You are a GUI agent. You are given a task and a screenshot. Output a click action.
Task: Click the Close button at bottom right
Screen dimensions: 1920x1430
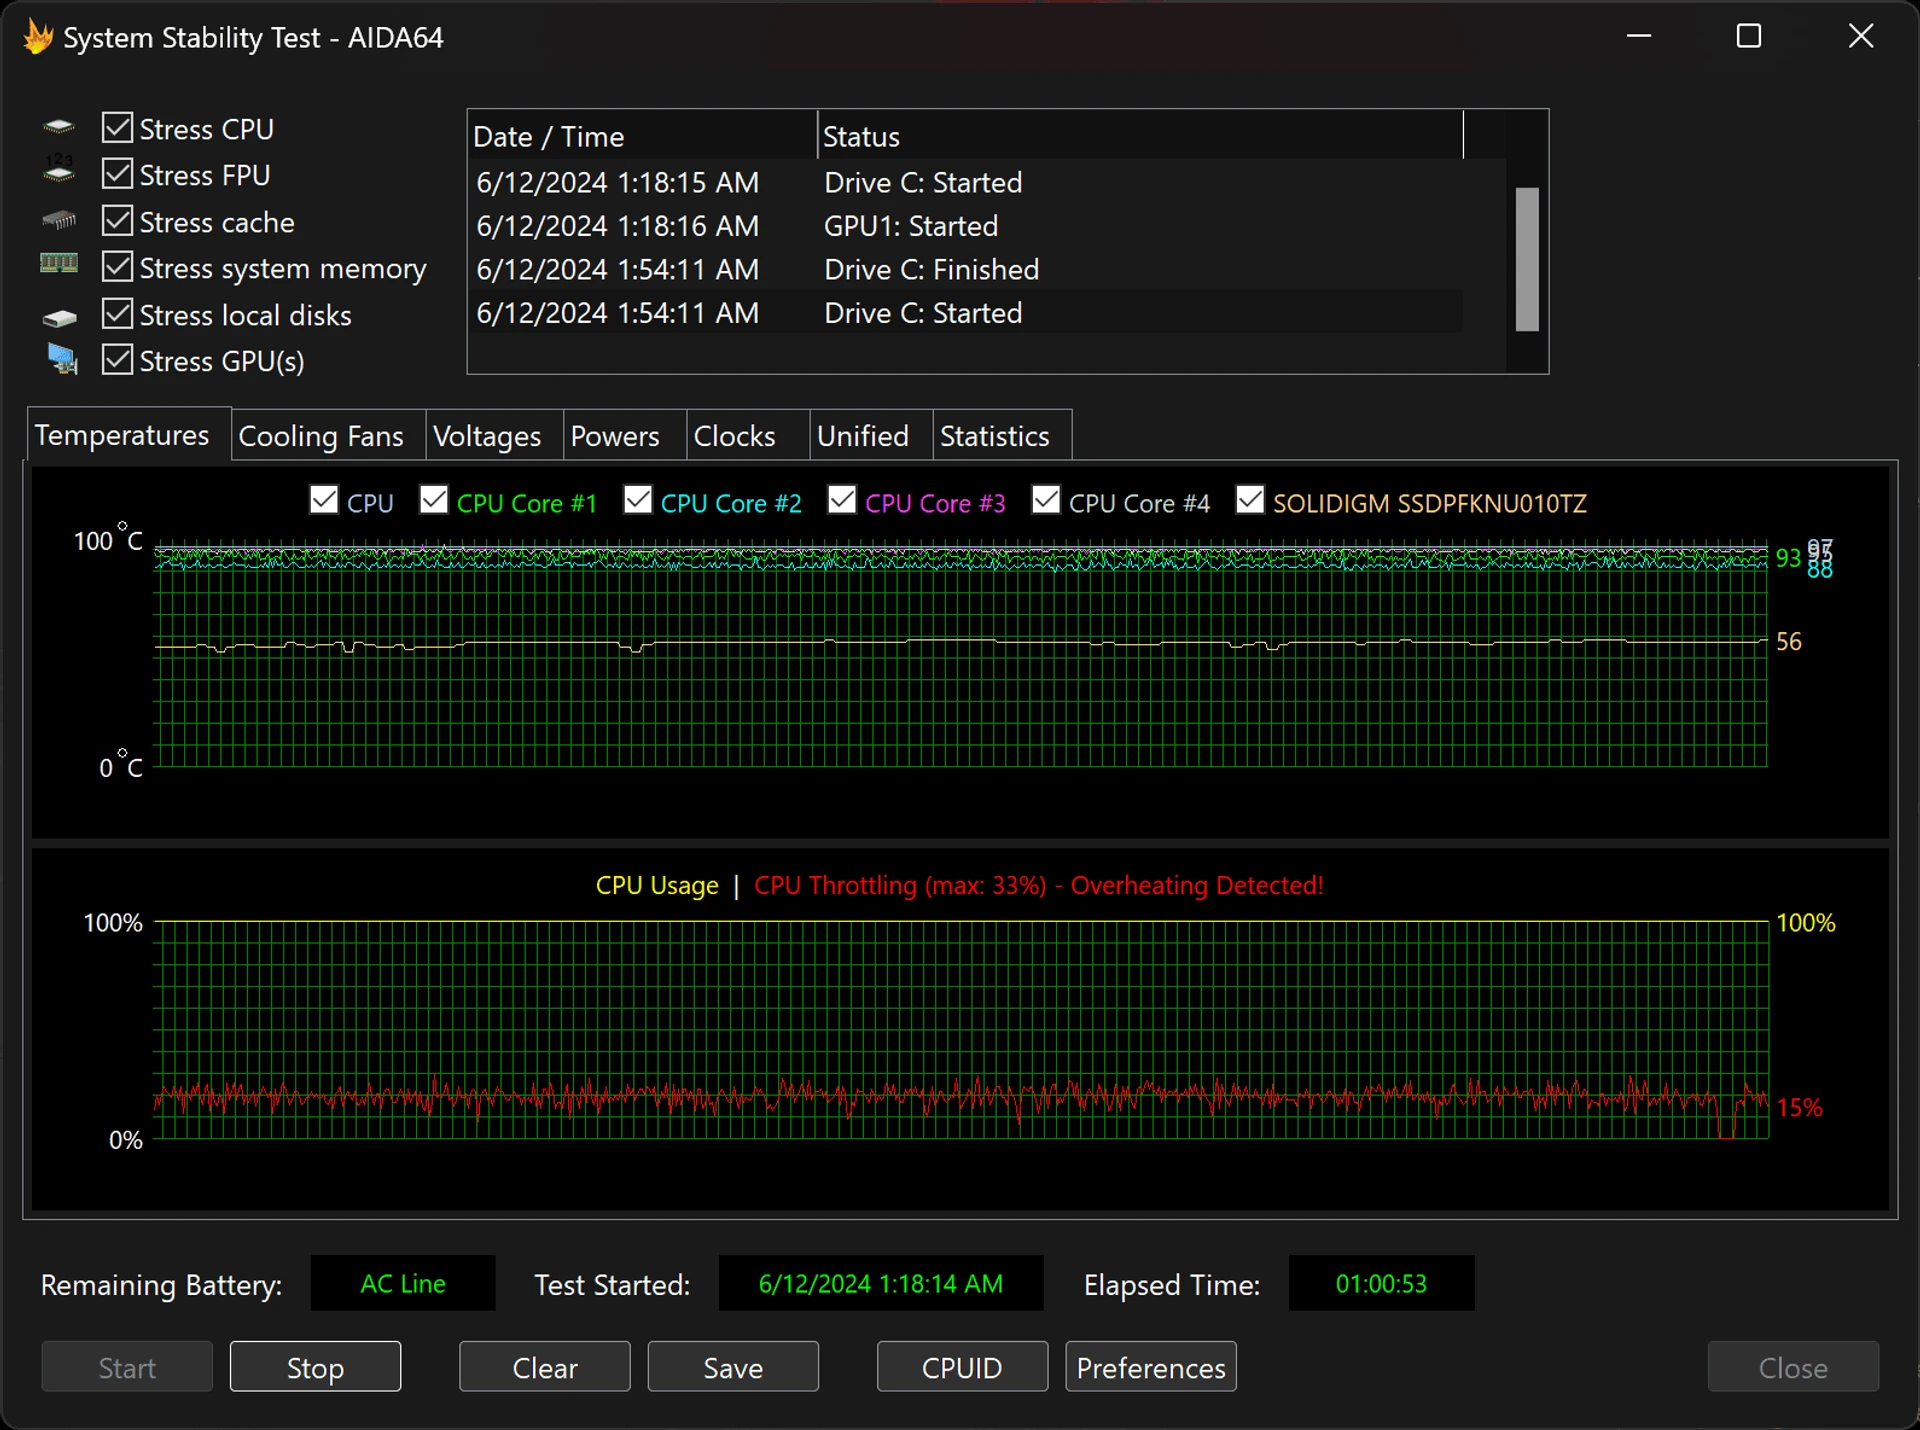click(1793, 1367)
